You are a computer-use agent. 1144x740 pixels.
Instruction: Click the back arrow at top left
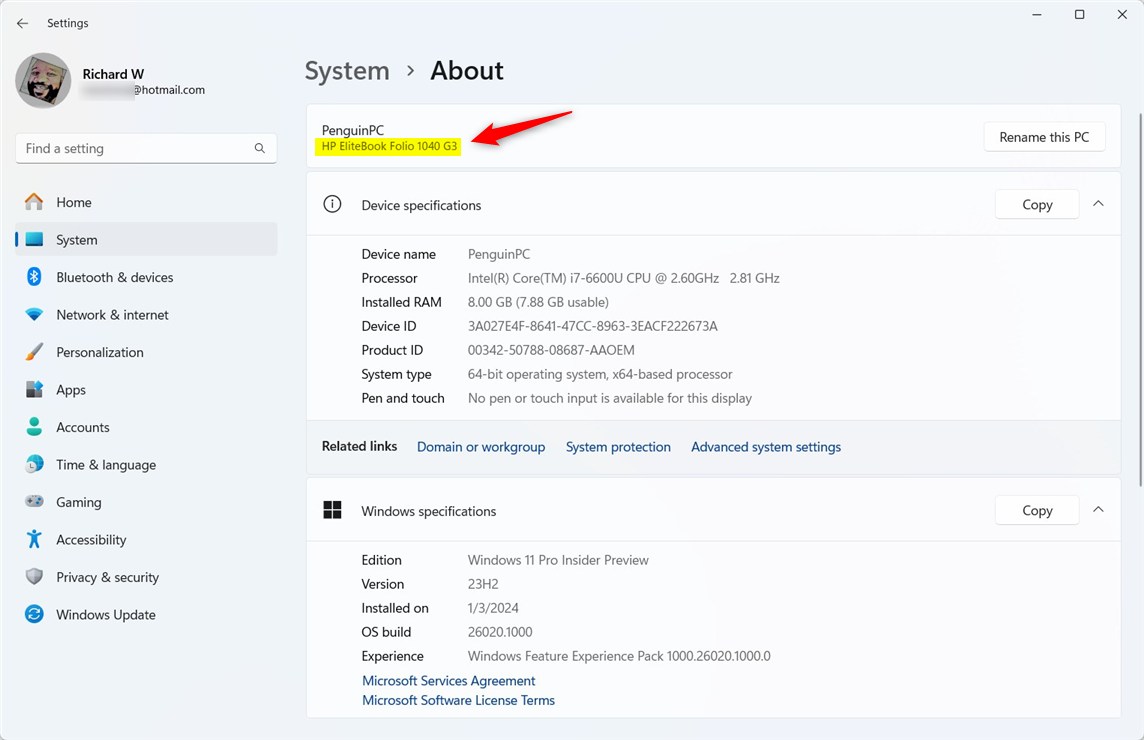coord(22,22)
